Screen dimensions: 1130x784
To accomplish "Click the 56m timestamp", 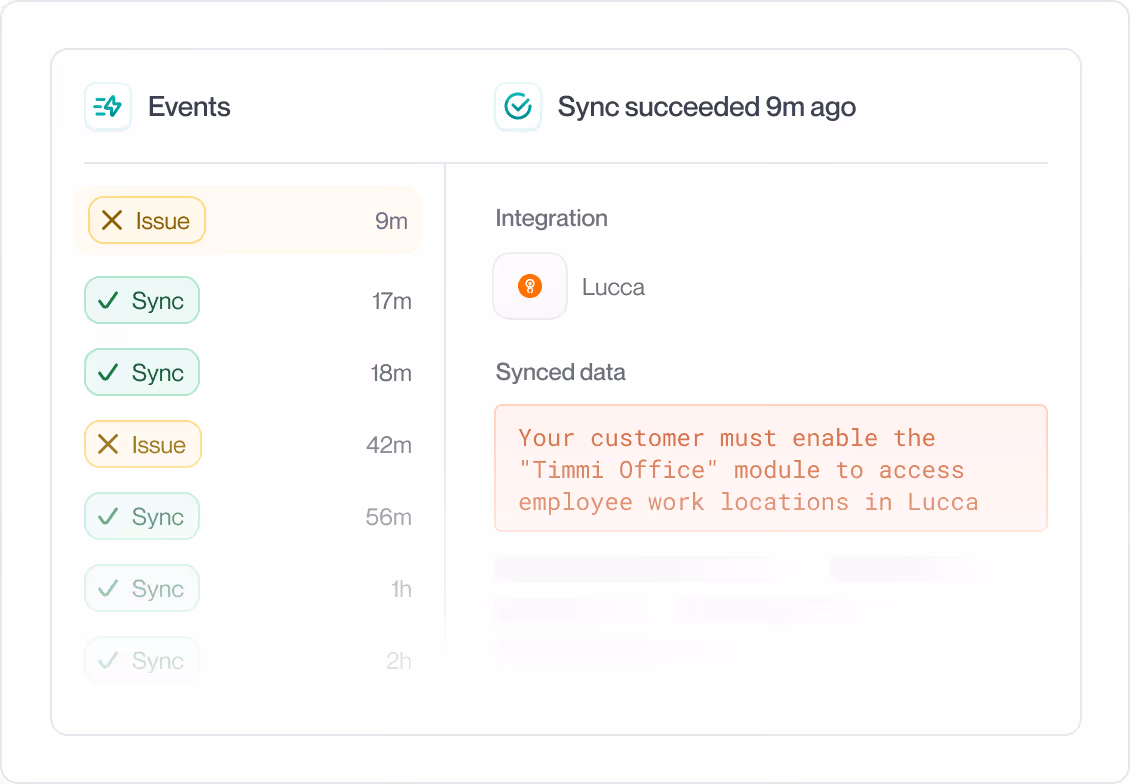I will point(388,517).
